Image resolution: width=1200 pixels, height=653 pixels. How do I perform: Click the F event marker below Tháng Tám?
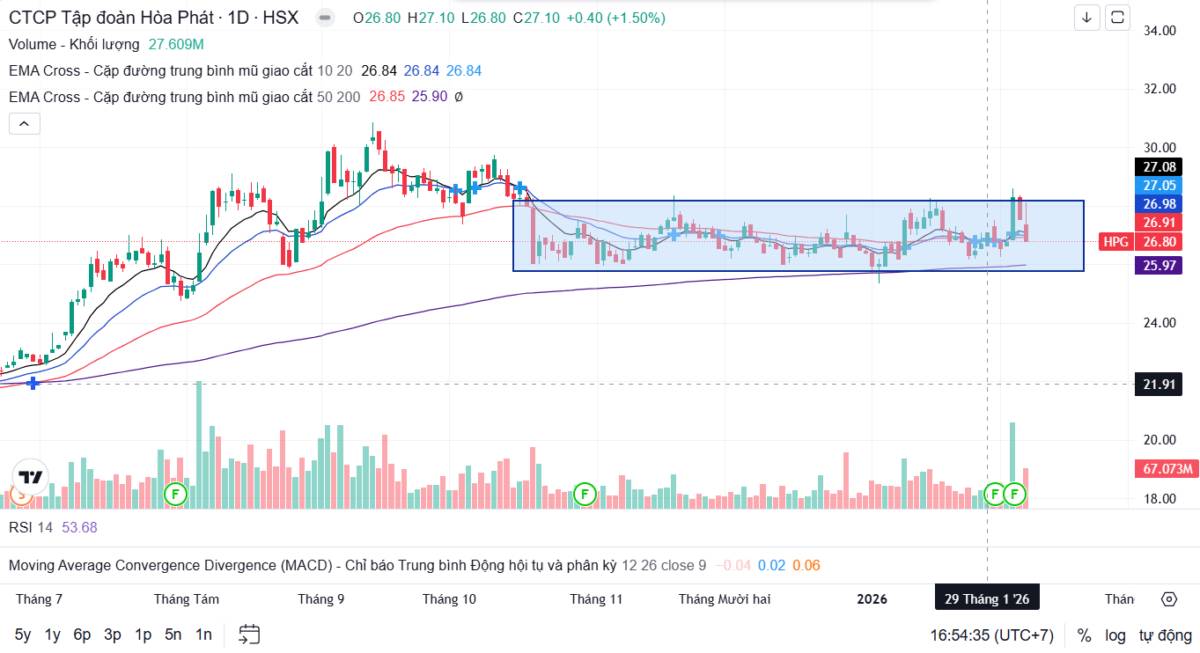pyautogui.click(x=176, y=493)
